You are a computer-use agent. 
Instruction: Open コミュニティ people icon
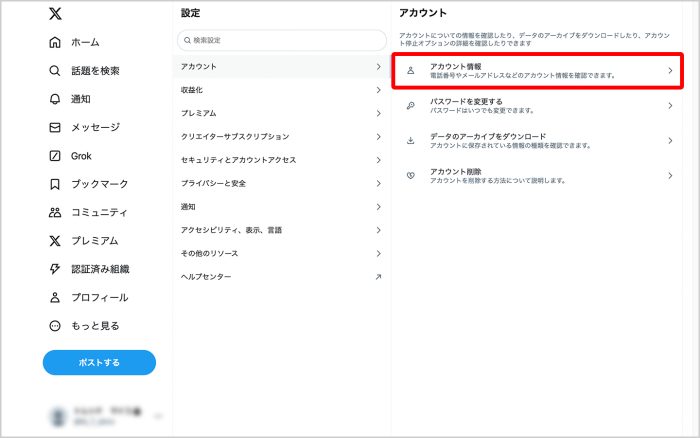pos(55,212)
